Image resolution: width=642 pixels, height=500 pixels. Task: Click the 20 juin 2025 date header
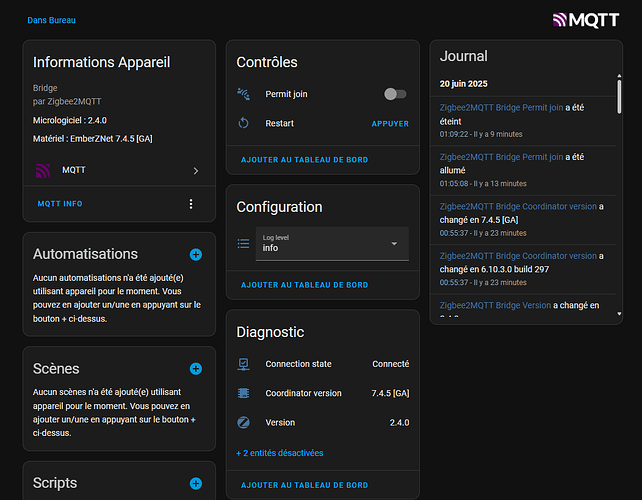(463, 84)
